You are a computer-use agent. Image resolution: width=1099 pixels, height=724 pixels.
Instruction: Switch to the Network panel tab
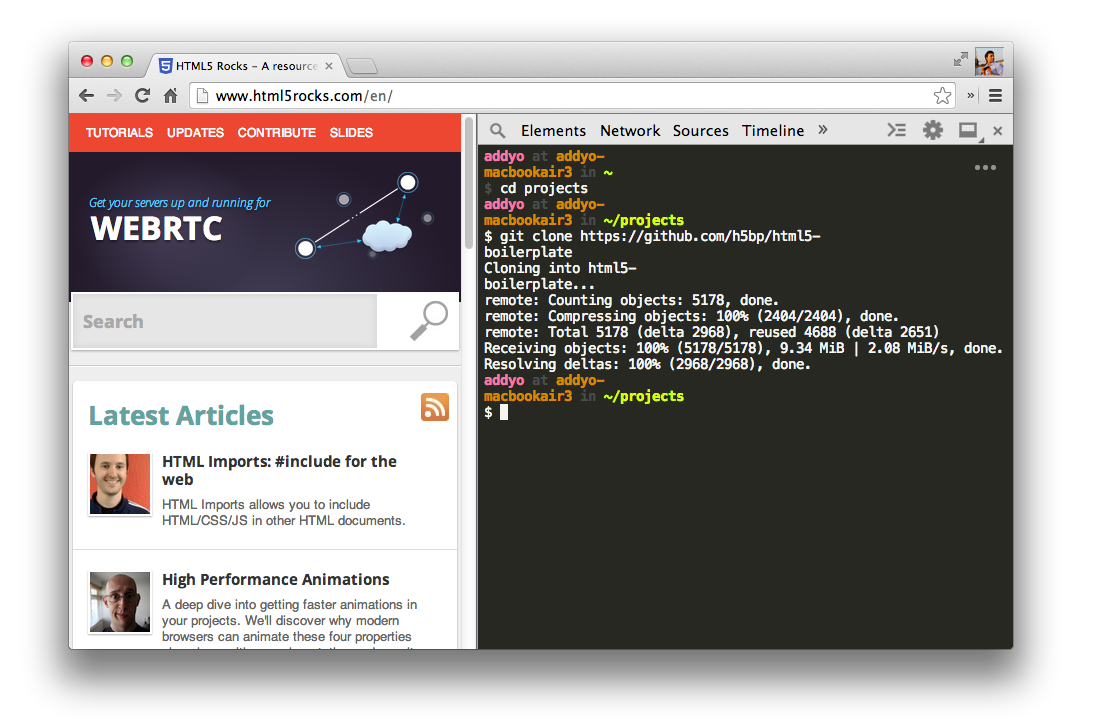click(x=630, y=130)
